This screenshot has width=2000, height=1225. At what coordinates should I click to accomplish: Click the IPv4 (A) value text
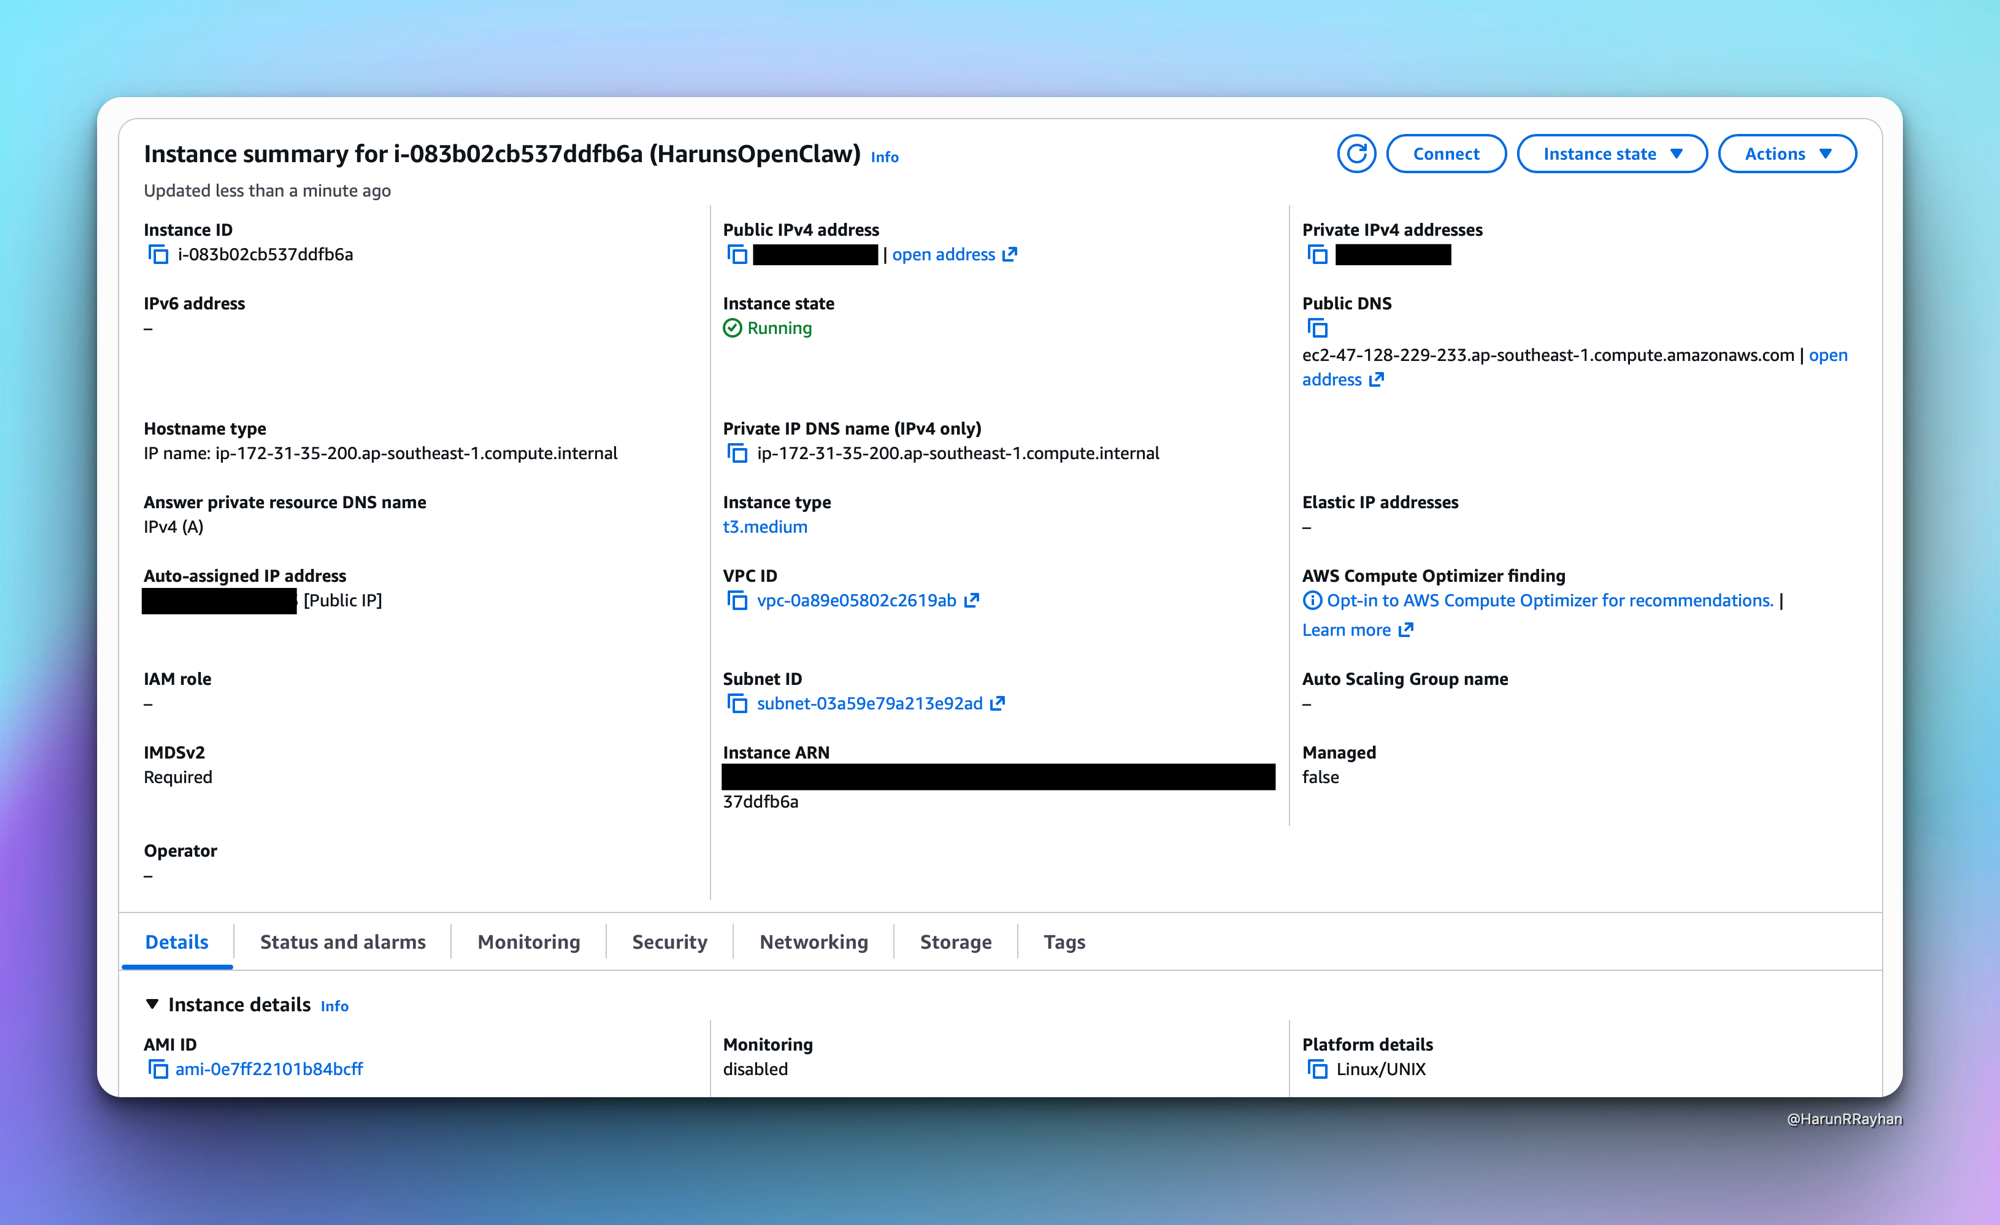coord(173,527)
